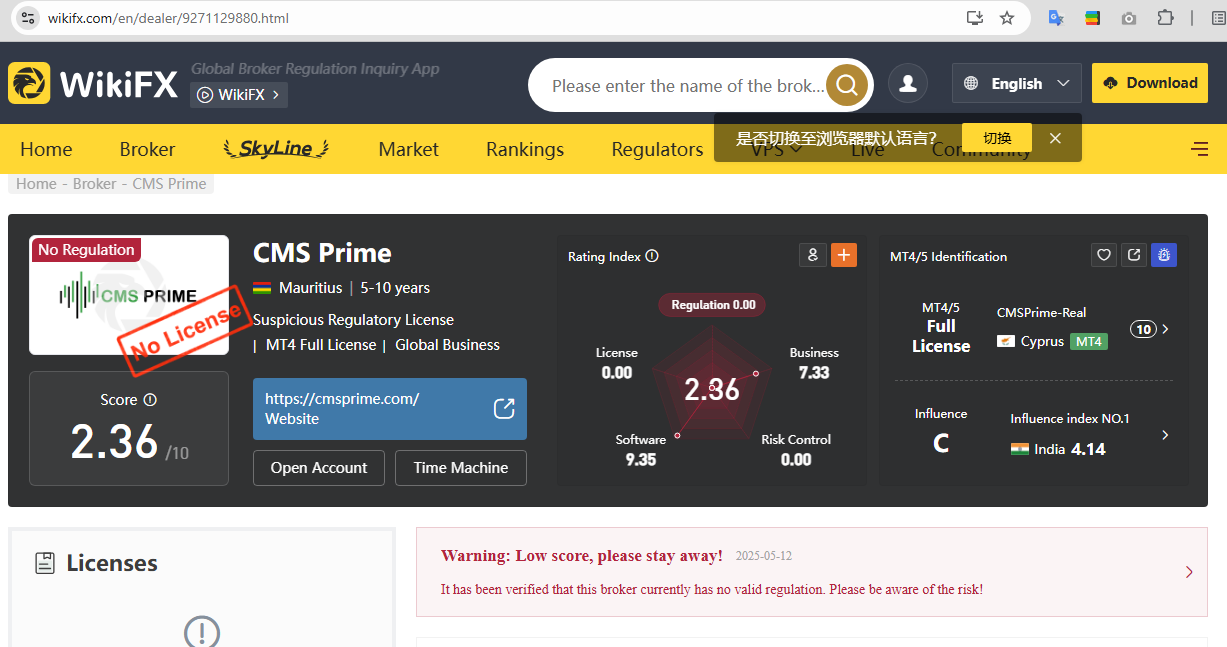This screenshot has height=647, width=1227.
Task: Open the Regulators tab
Action: 657,149
